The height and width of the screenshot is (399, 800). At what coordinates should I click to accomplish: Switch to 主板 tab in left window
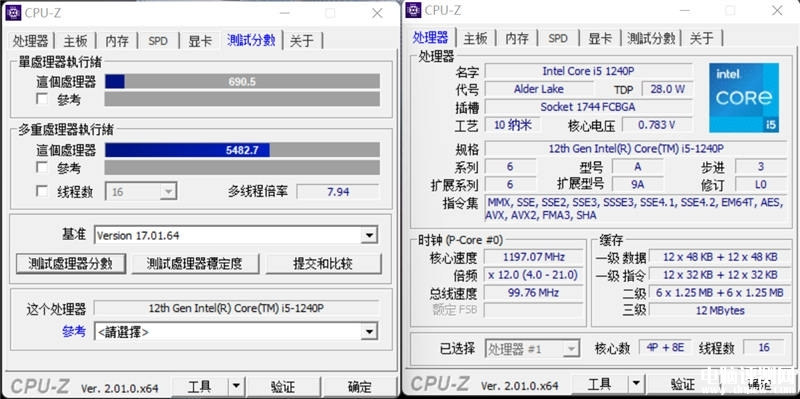(76, 41)
